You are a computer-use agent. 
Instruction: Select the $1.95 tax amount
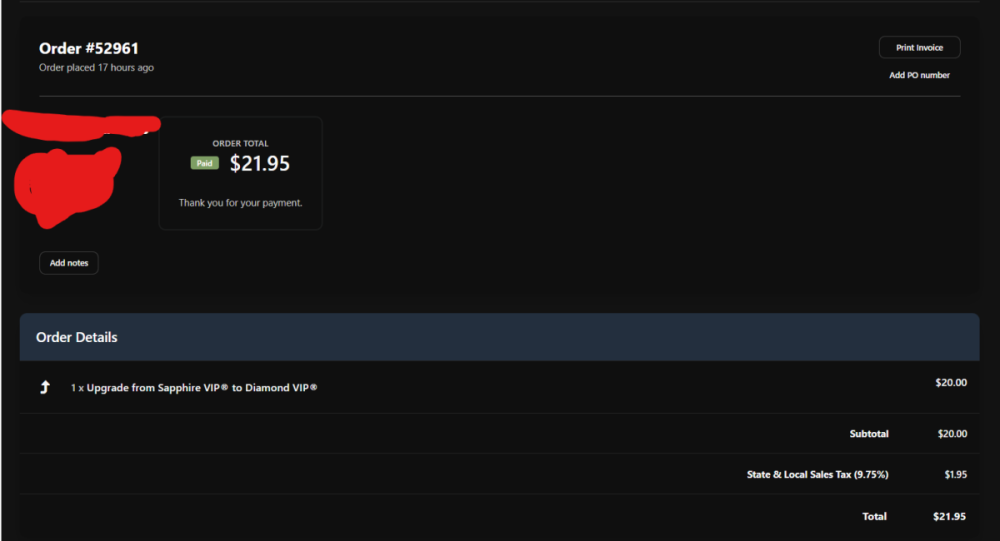955,475
